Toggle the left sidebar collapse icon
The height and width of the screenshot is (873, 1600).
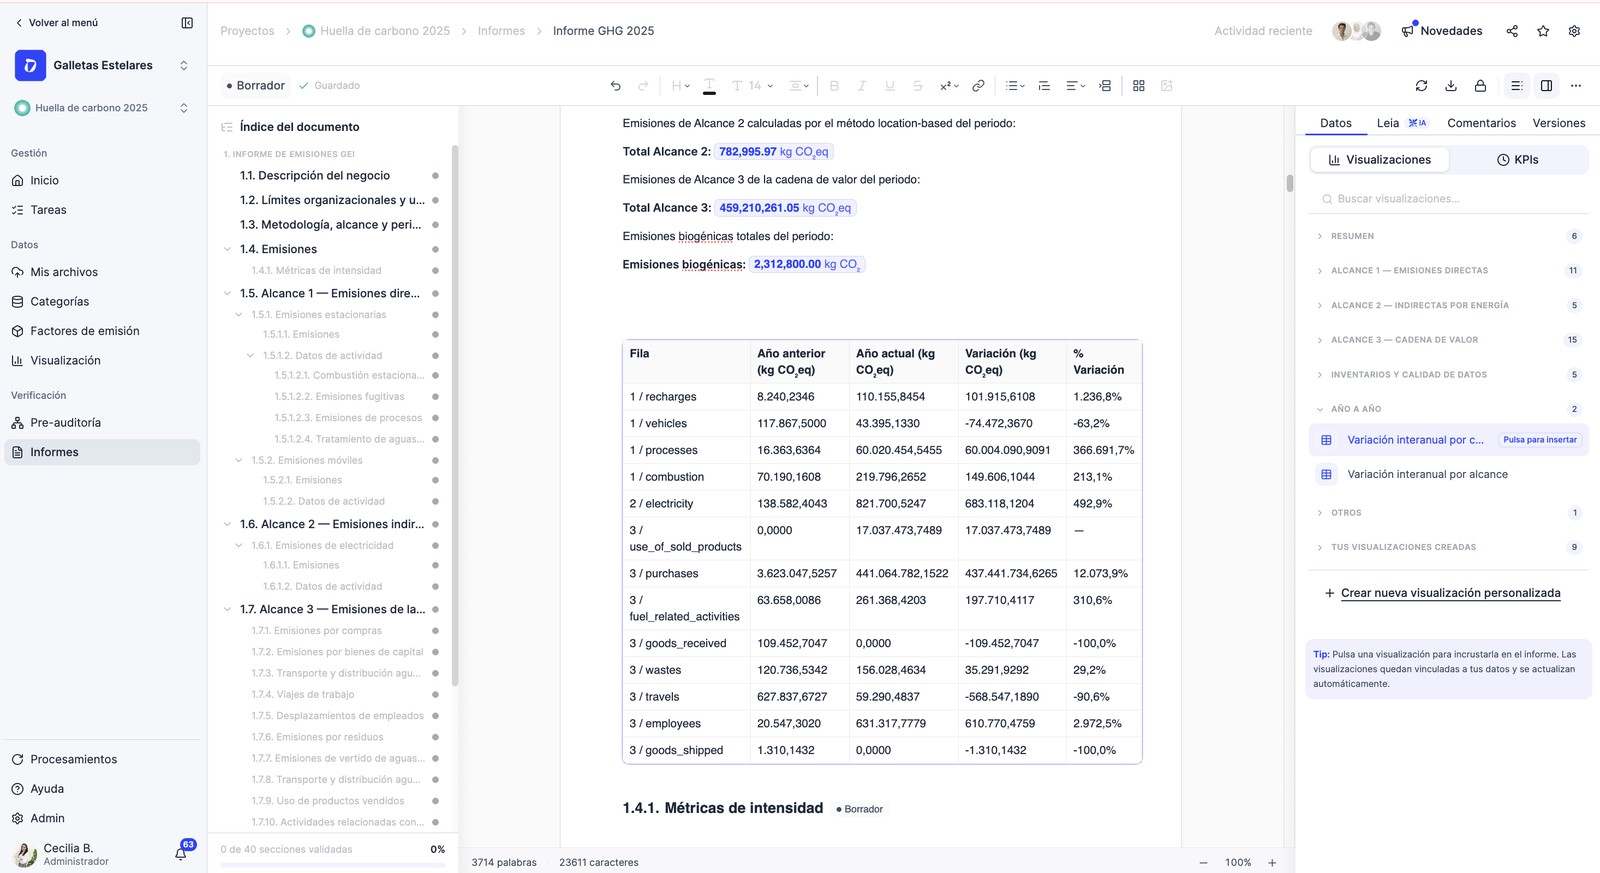click(x=187, y=22)
